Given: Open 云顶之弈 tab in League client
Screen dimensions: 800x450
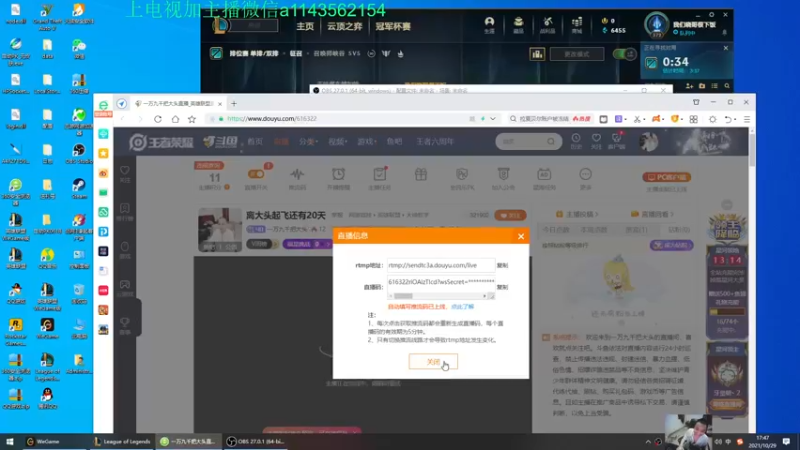Looking at the screenshot, I should click(x=344, y=26).
